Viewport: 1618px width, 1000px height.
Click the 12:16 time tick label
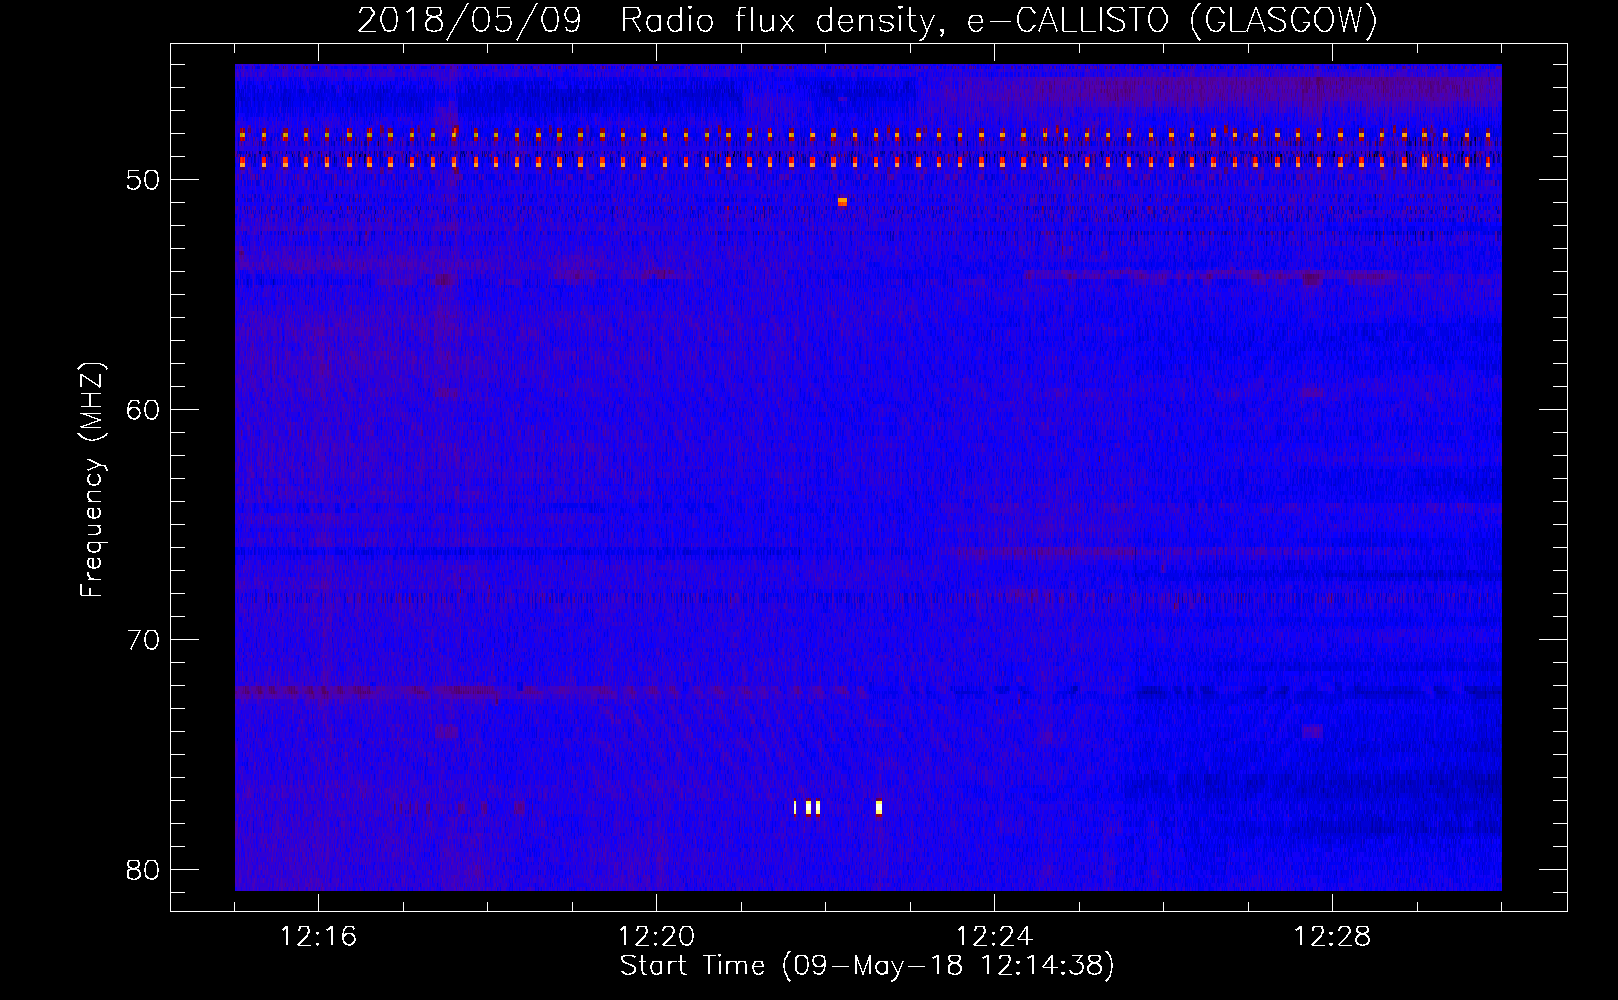coord(318,937)
